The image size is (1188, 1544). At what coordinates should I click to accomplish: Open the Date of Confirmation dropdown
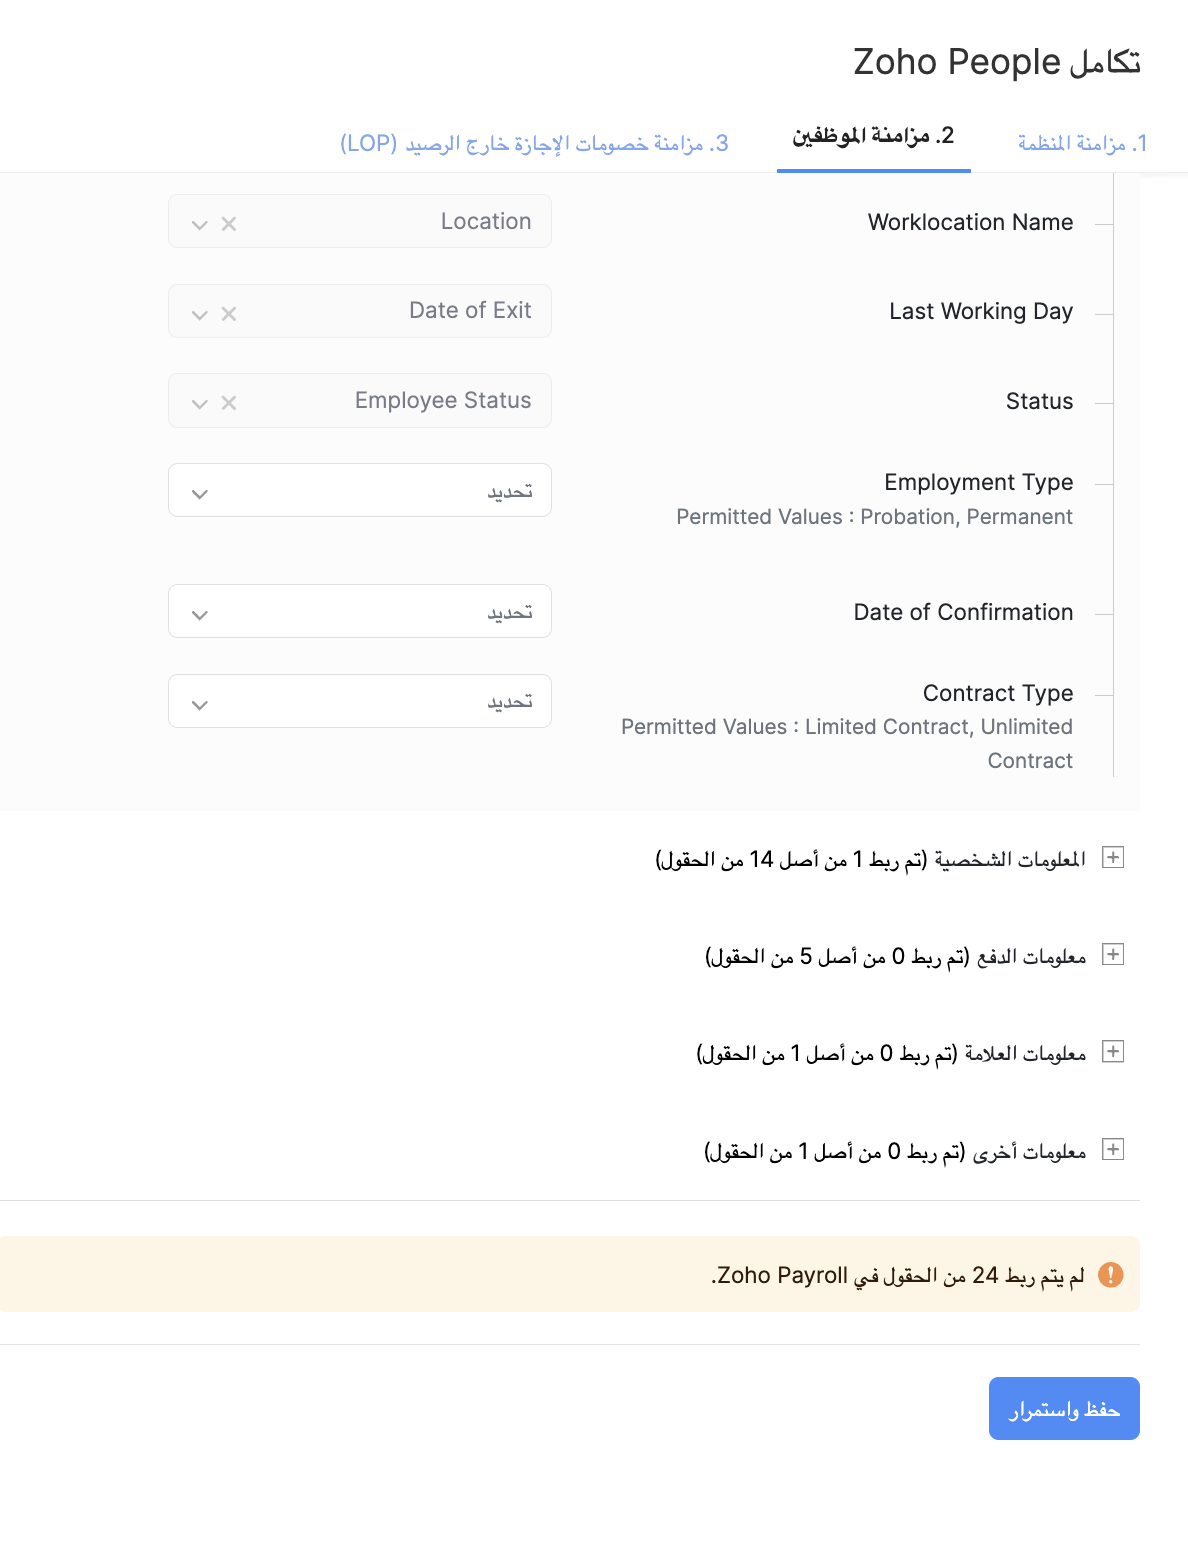360,612
